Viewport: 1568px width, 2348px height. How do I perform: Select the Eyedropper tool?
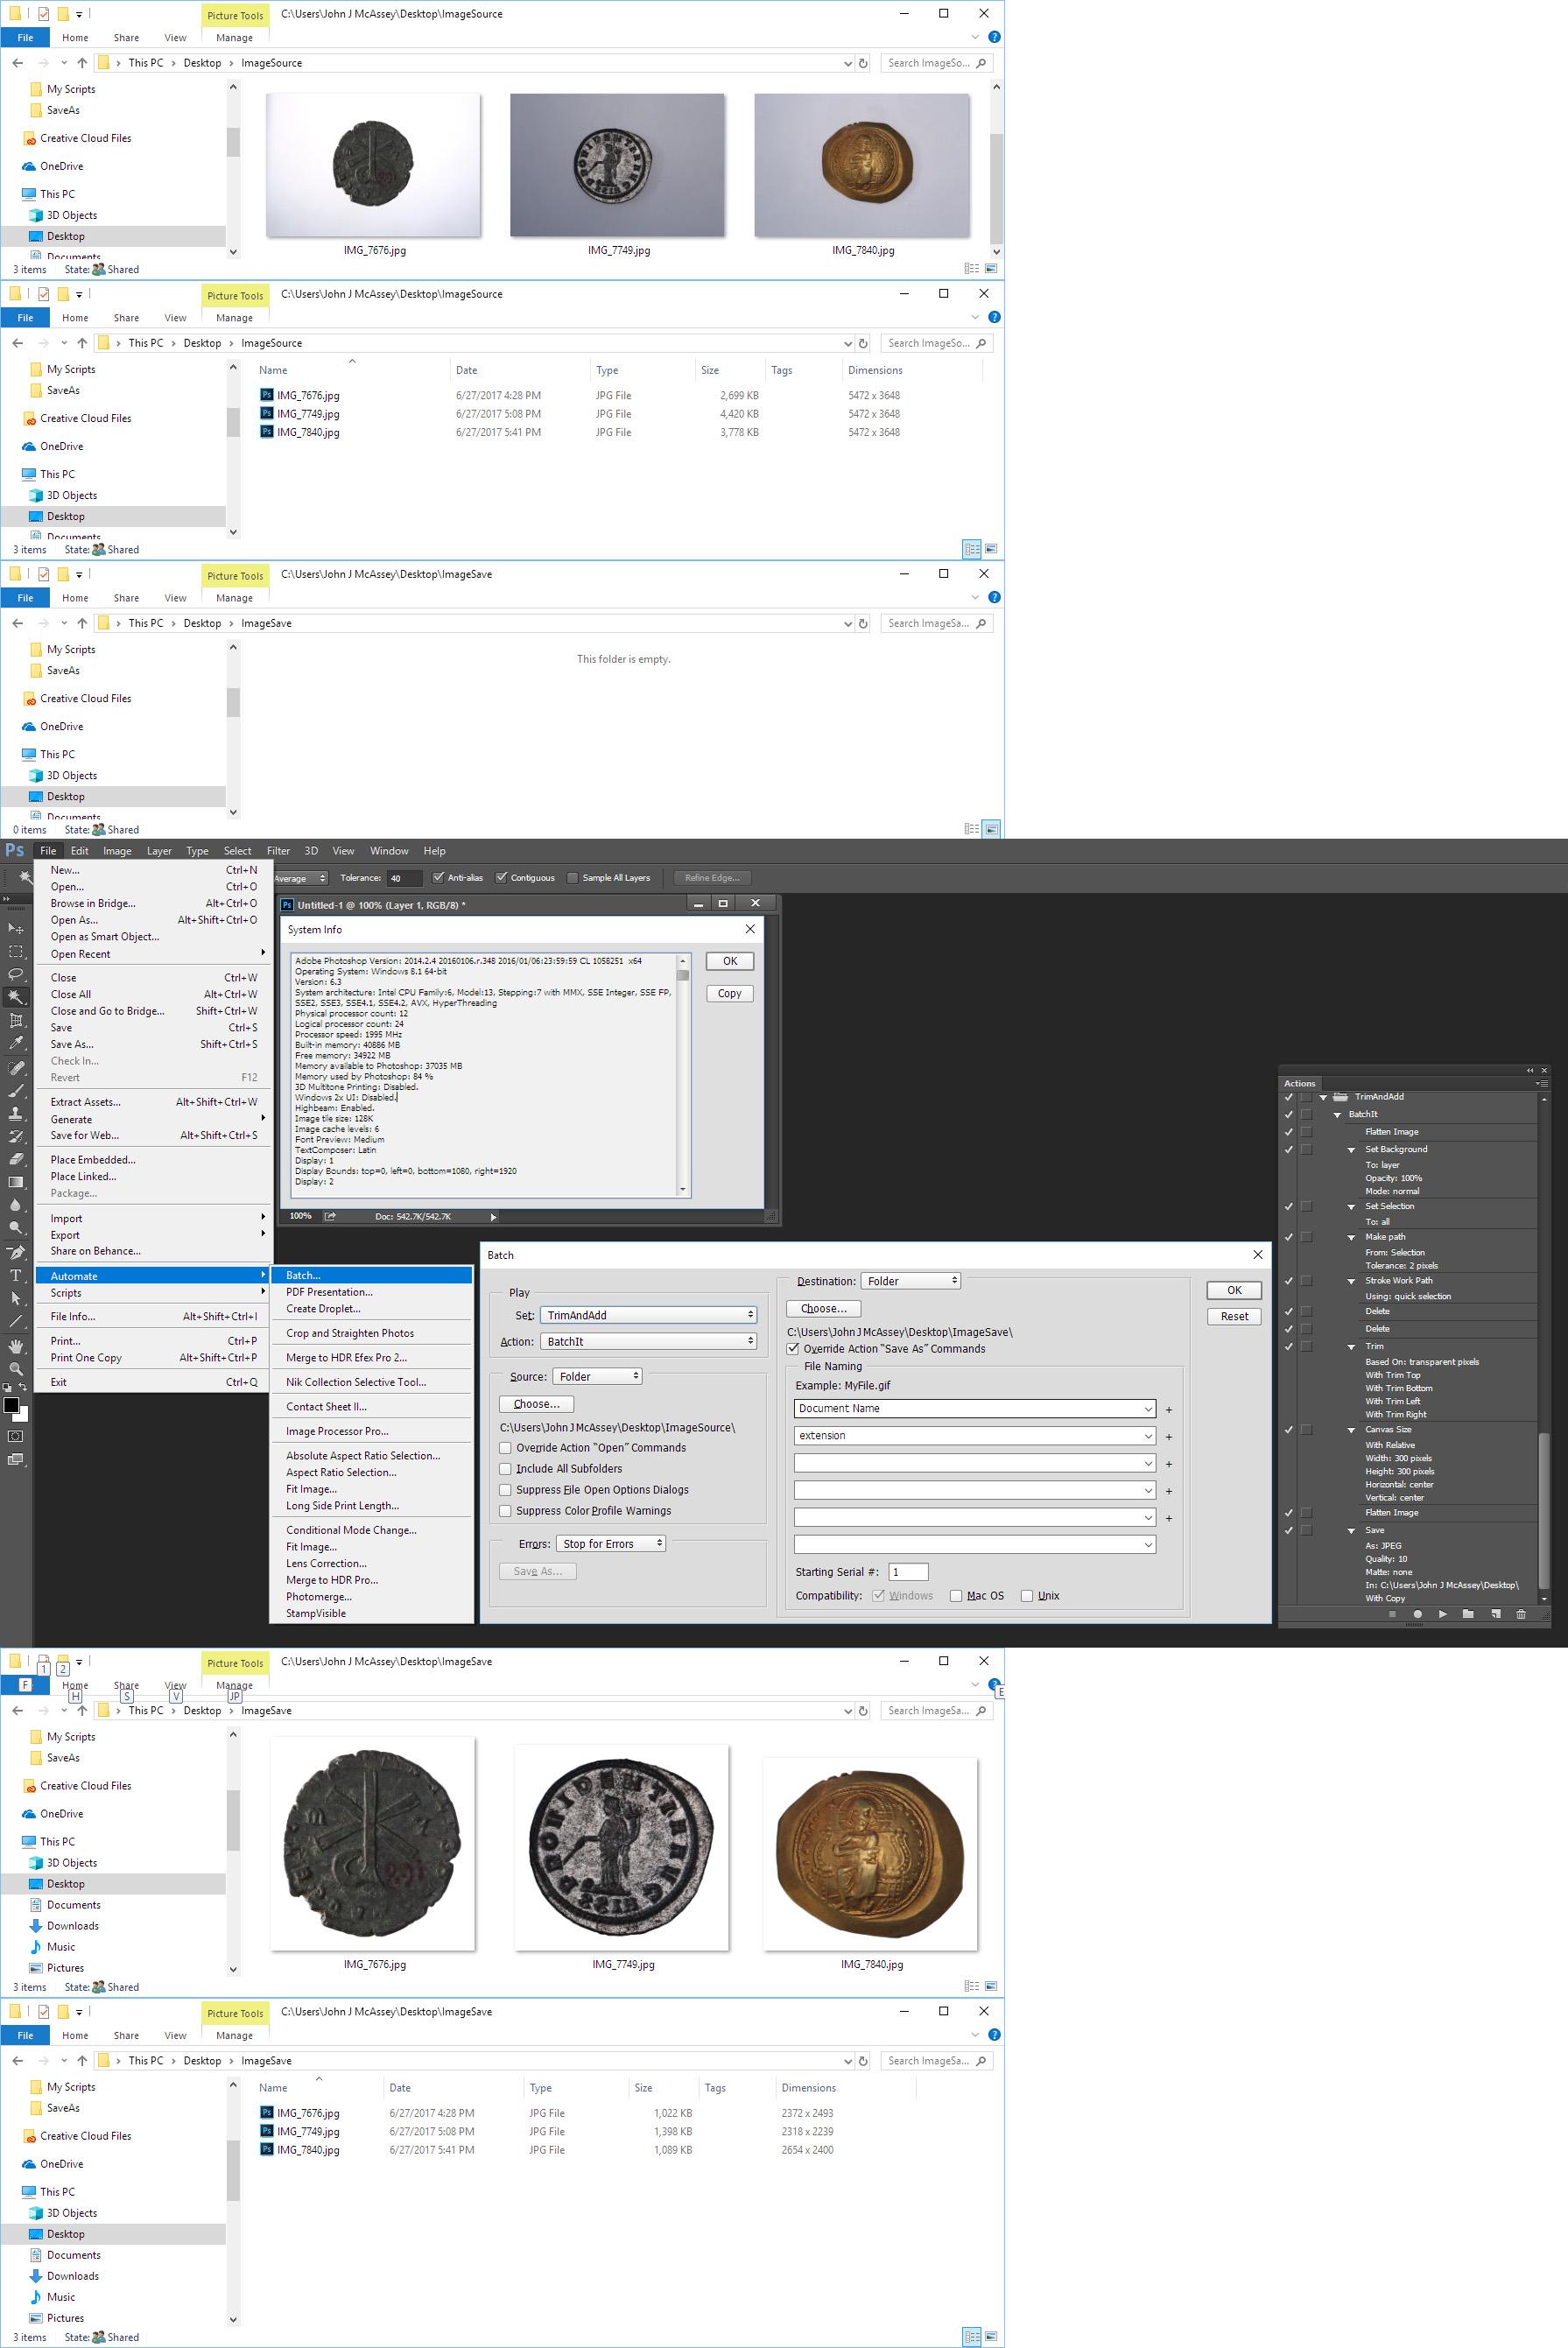[16, 1043]
